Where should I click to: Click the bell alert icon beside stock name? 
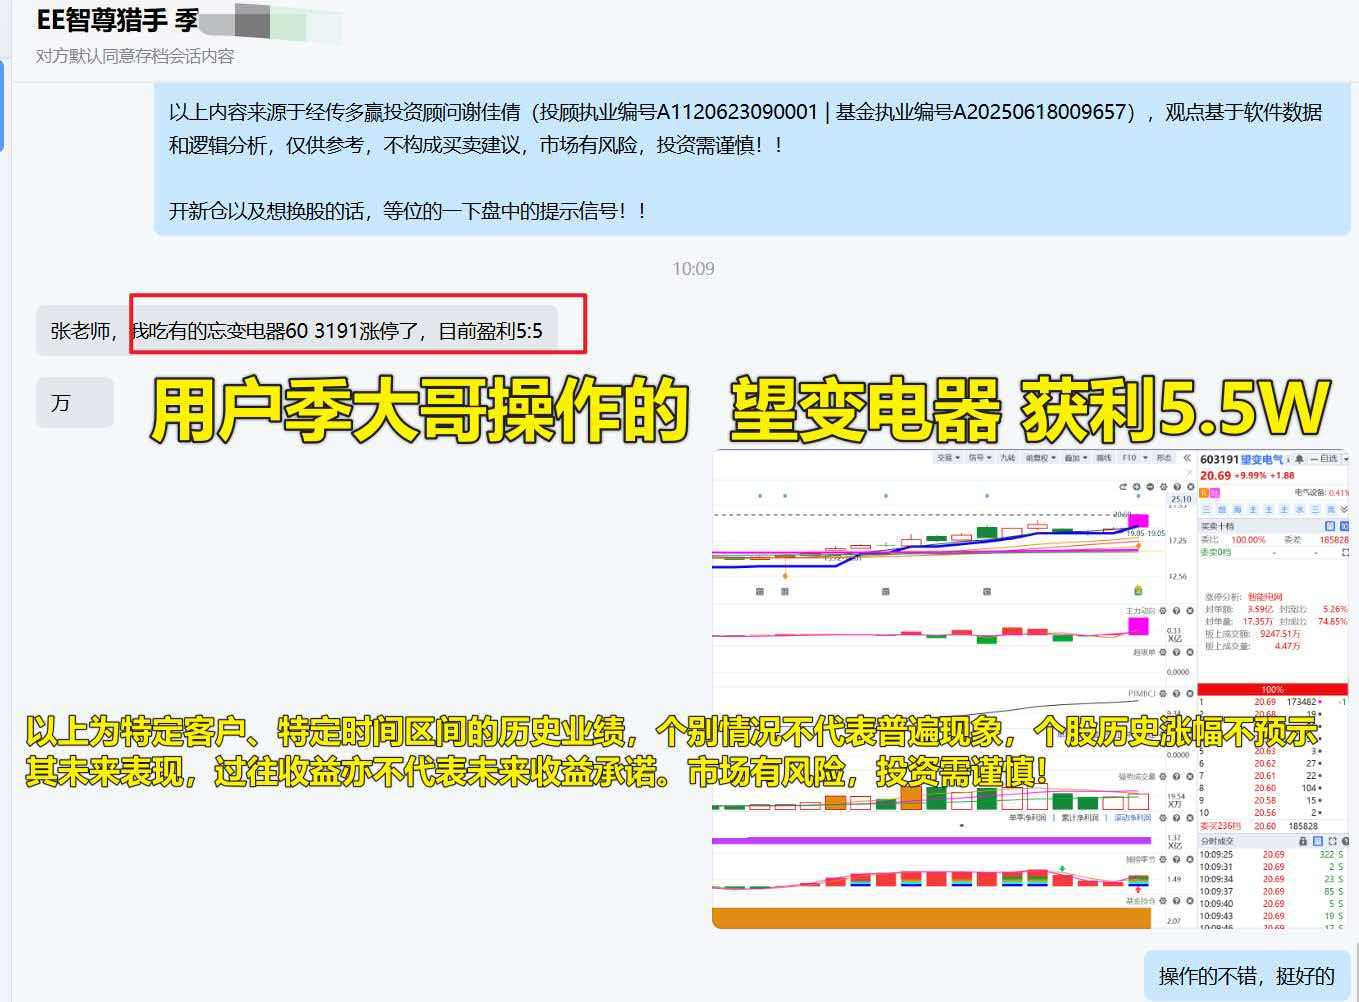tap(1299, 459)
